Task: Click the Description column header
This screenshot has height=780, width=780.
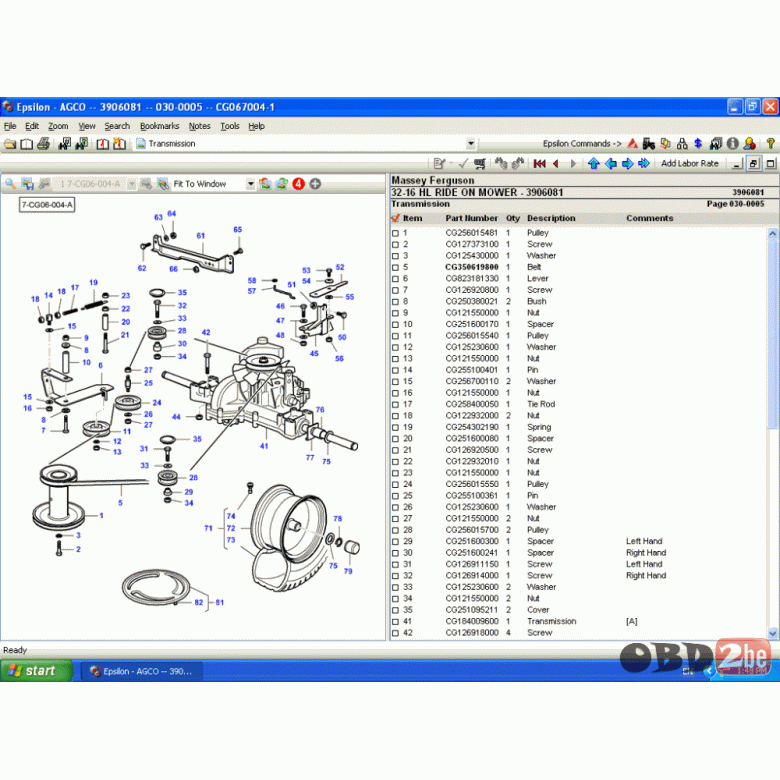Action: tap(551, 218)
